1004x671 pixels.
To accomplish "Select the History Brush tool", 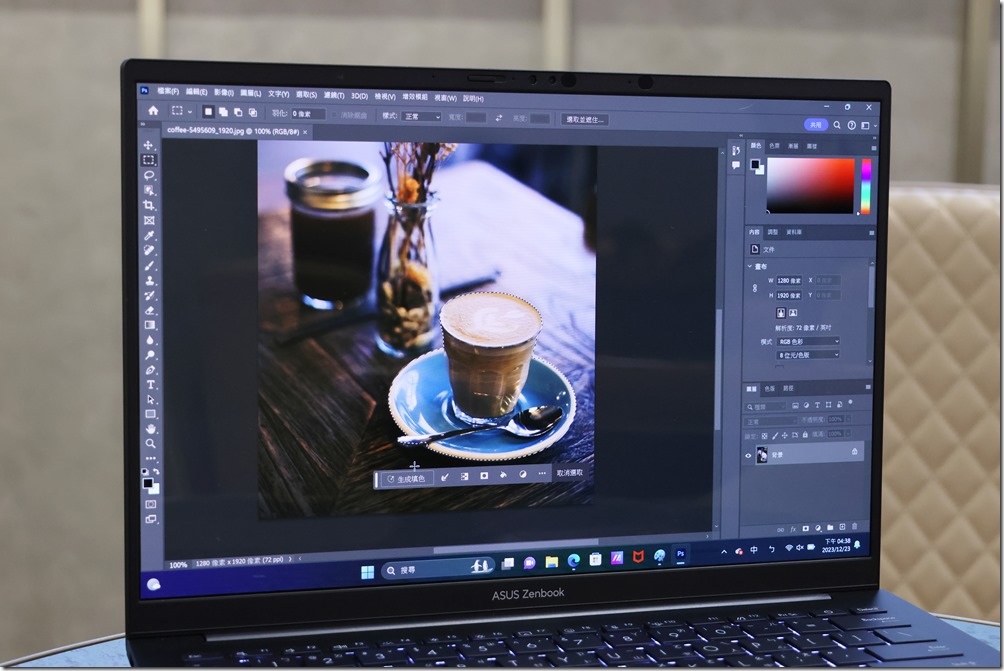I will 150,295.
